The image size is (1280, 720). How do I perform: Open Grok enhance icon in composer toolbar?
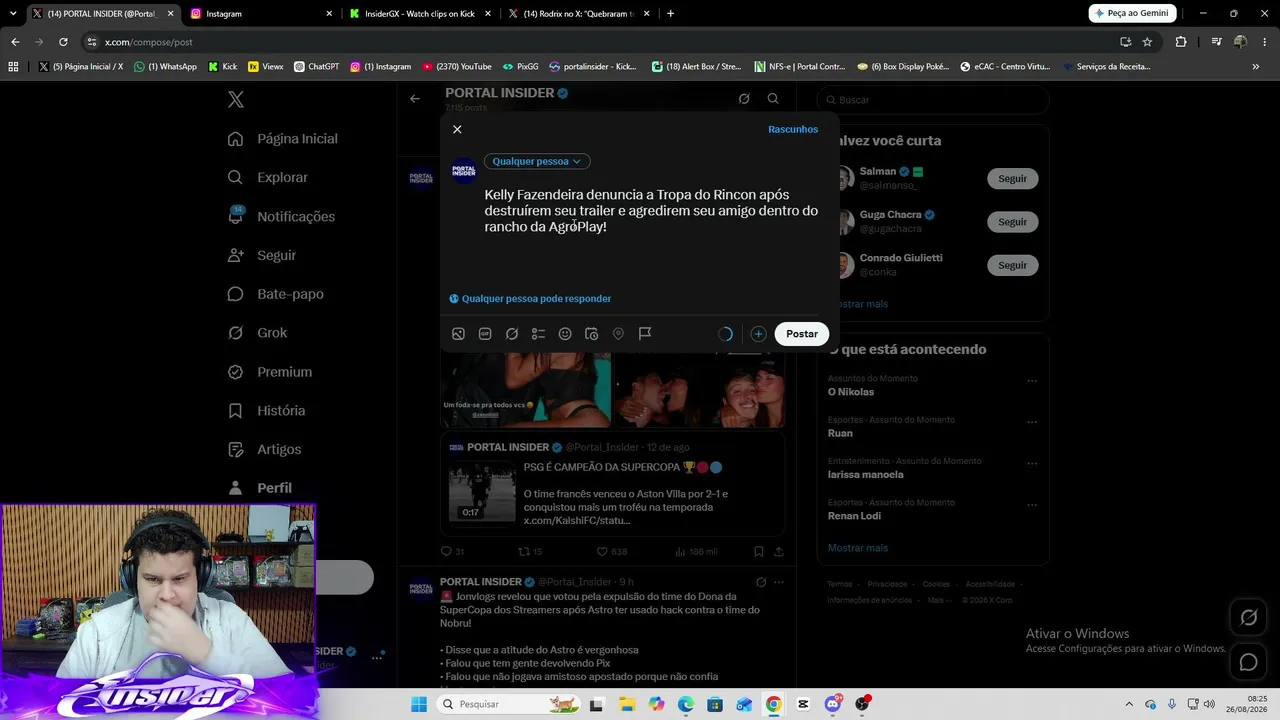tap(512, 334)
